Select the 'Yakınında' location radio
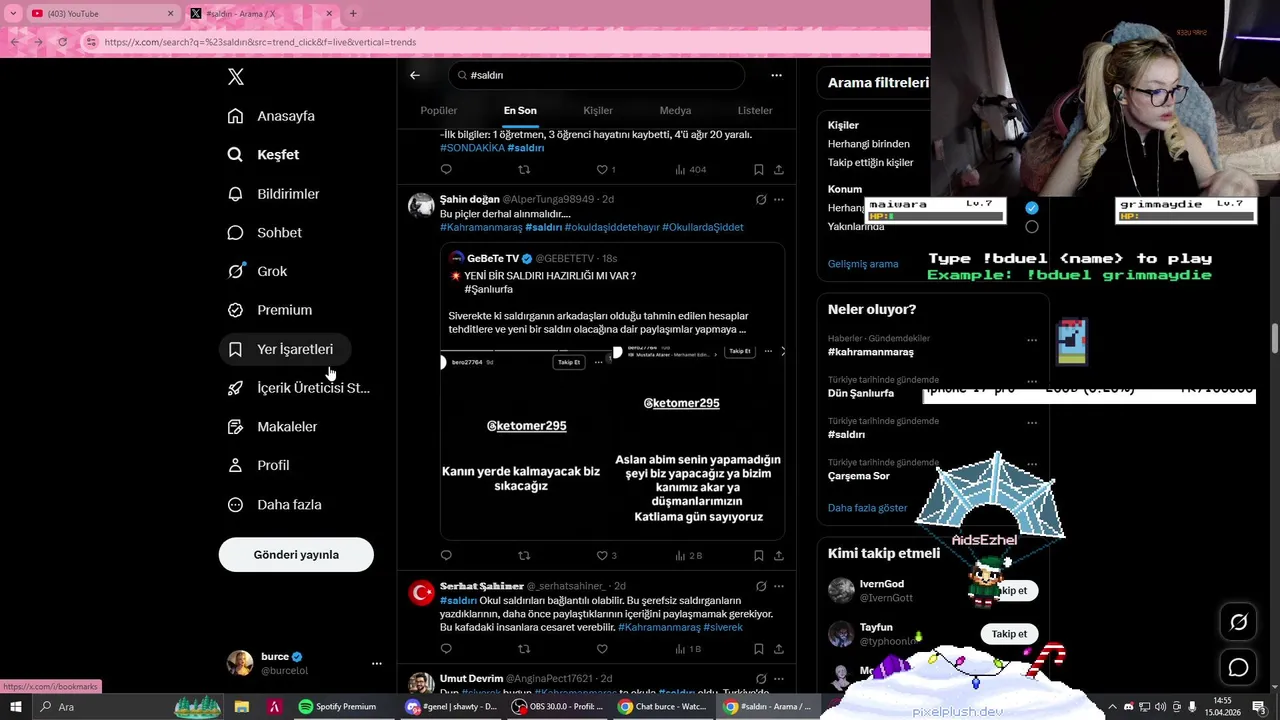This screenshot has height=720, width=1280. (x=1032, y=227)
